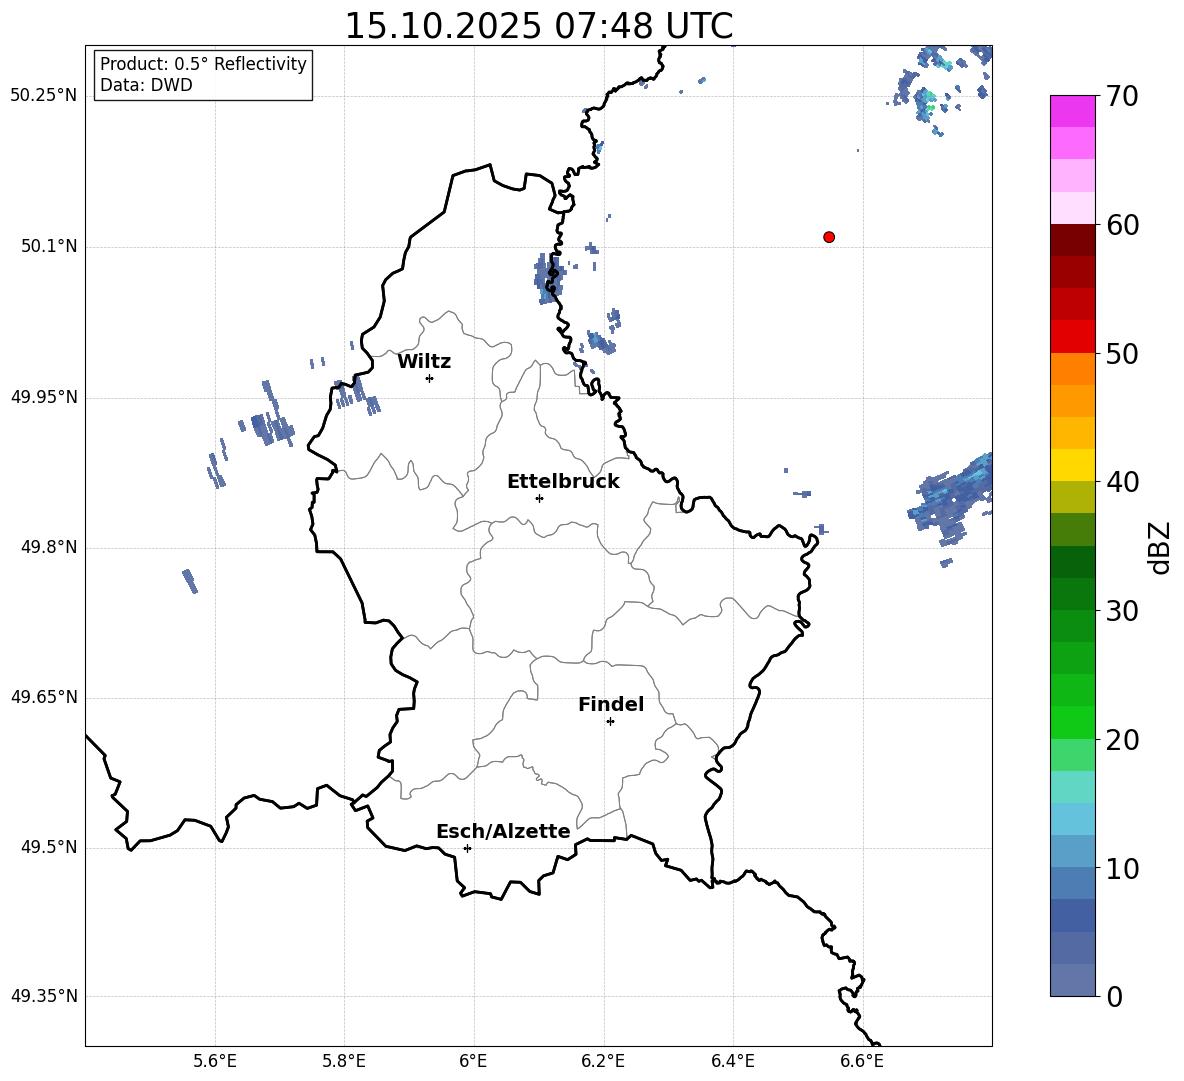Click the 'Product: 0.5° Reflectivity' text
1184x1081 pixels.
(203, 64)
